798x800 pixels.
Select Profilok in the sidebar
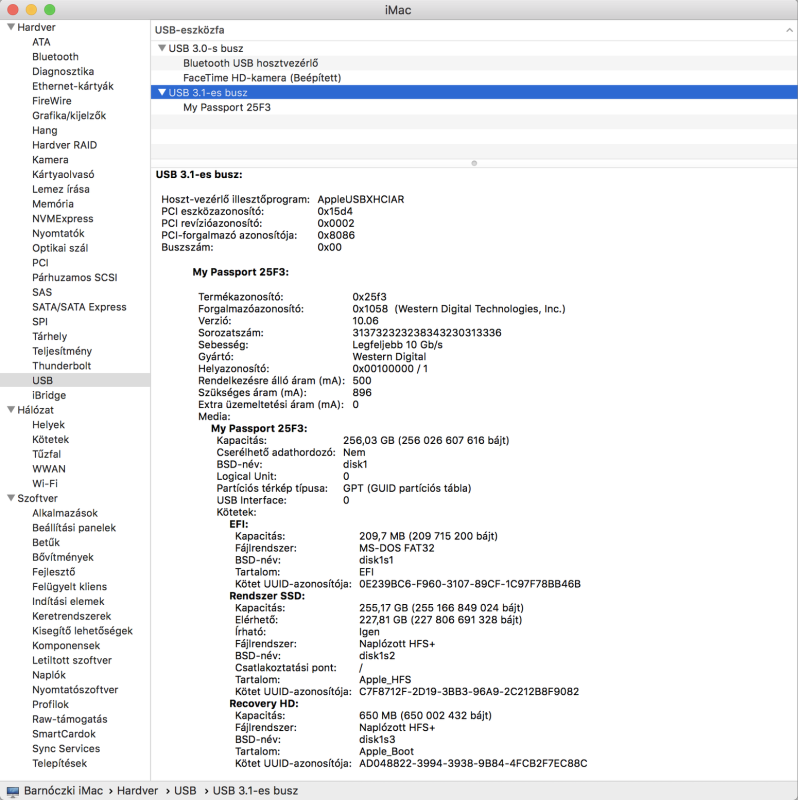pyautogui.click(x=51, y=705)
